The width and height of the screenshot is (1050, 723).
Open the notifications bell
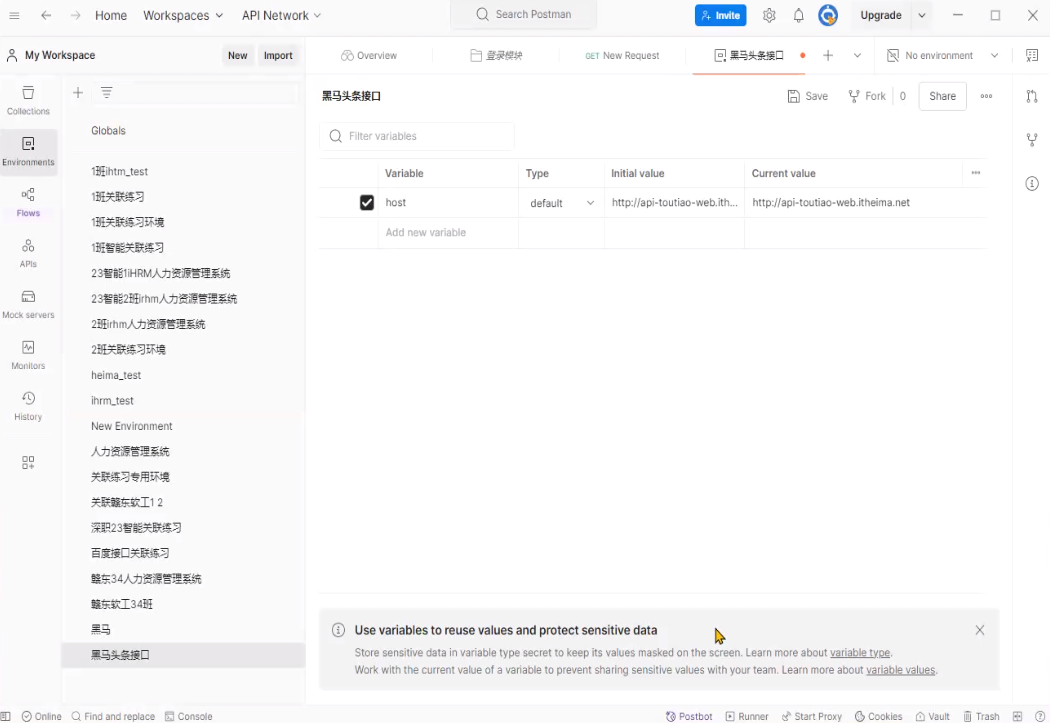[x=798, y=15]
